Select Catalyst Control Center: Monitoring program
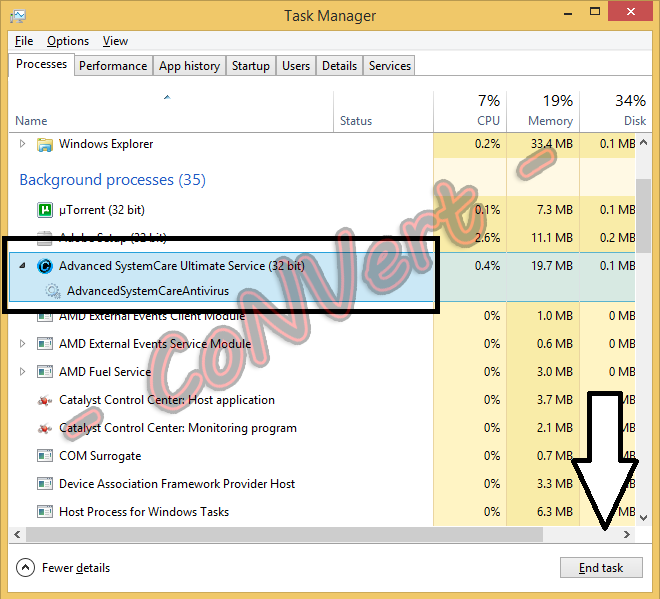This screenshot has width=660, height=599. [x=322, y=428]
